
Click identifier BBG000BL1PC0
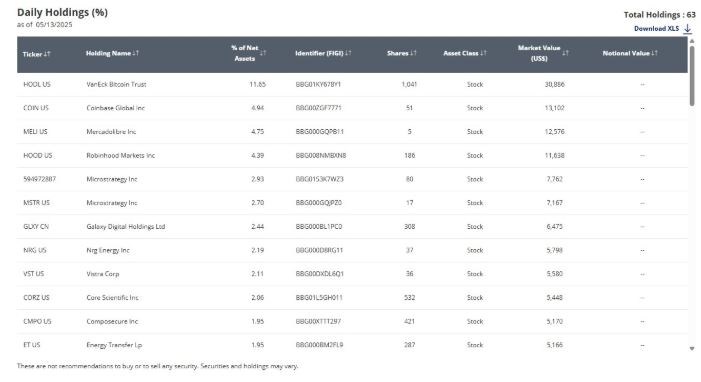pyautogui.click(x=319, y=226)
